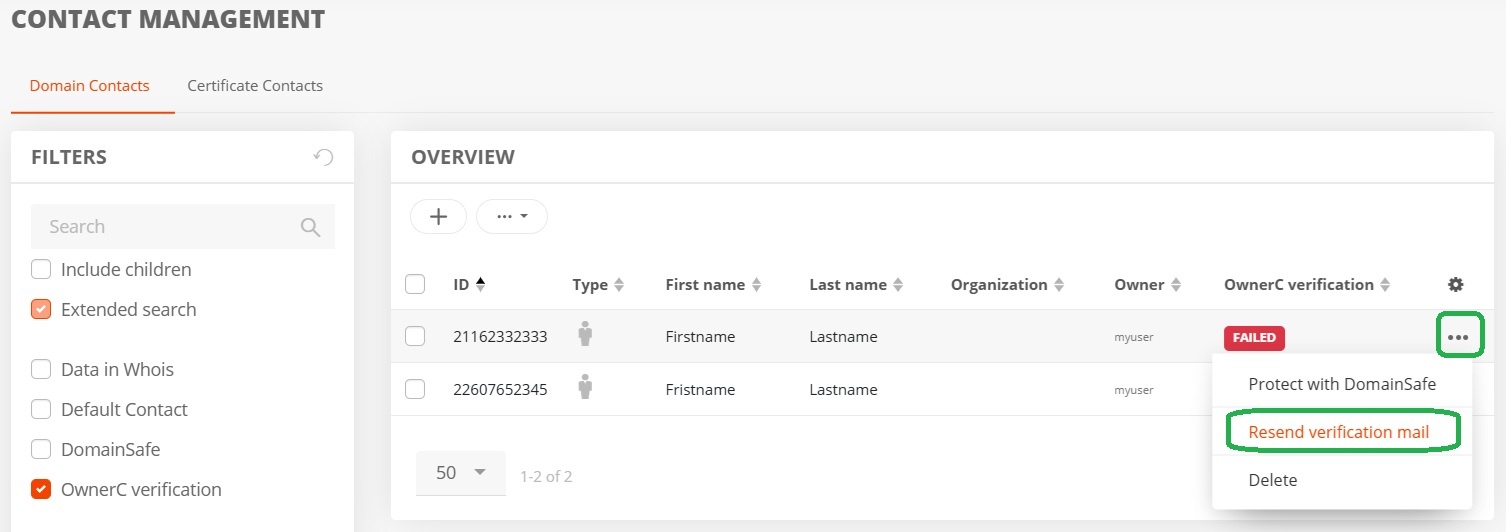Click the FAILED verification badge

[1254, 338]
